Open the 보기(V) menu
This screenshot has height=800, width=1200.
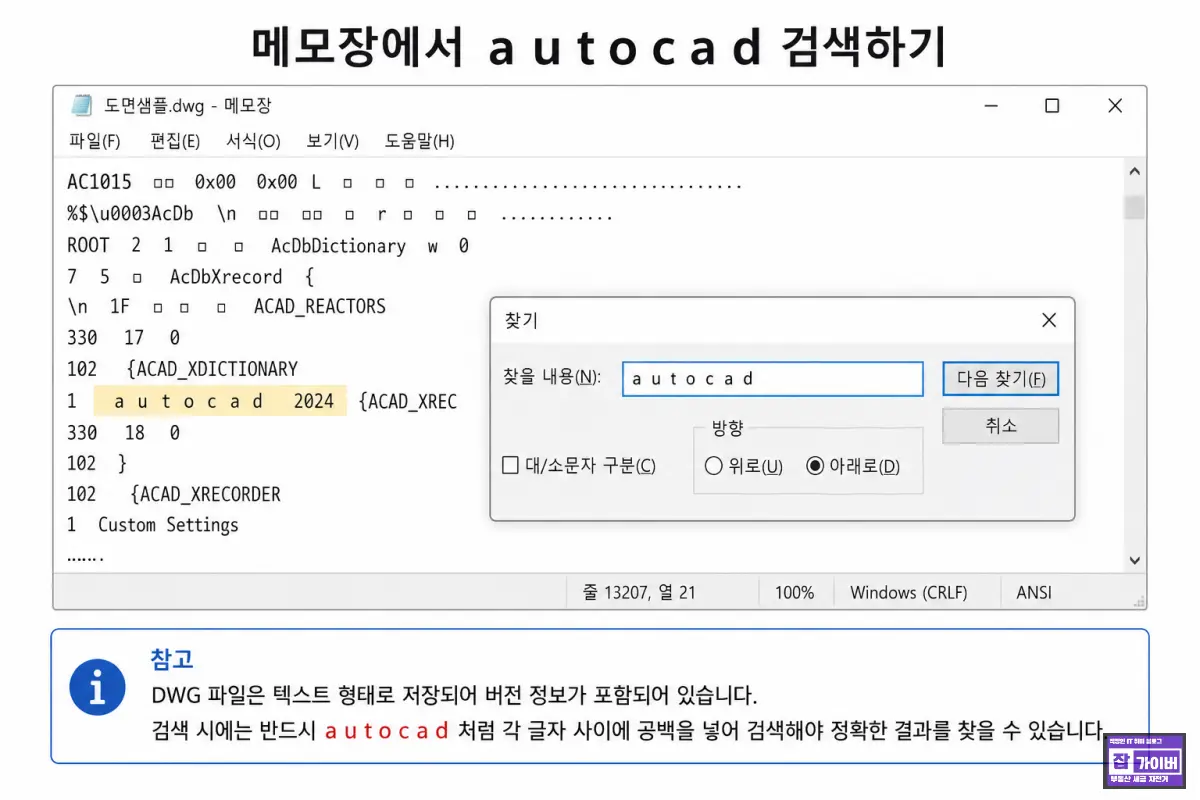click(333, 141)
